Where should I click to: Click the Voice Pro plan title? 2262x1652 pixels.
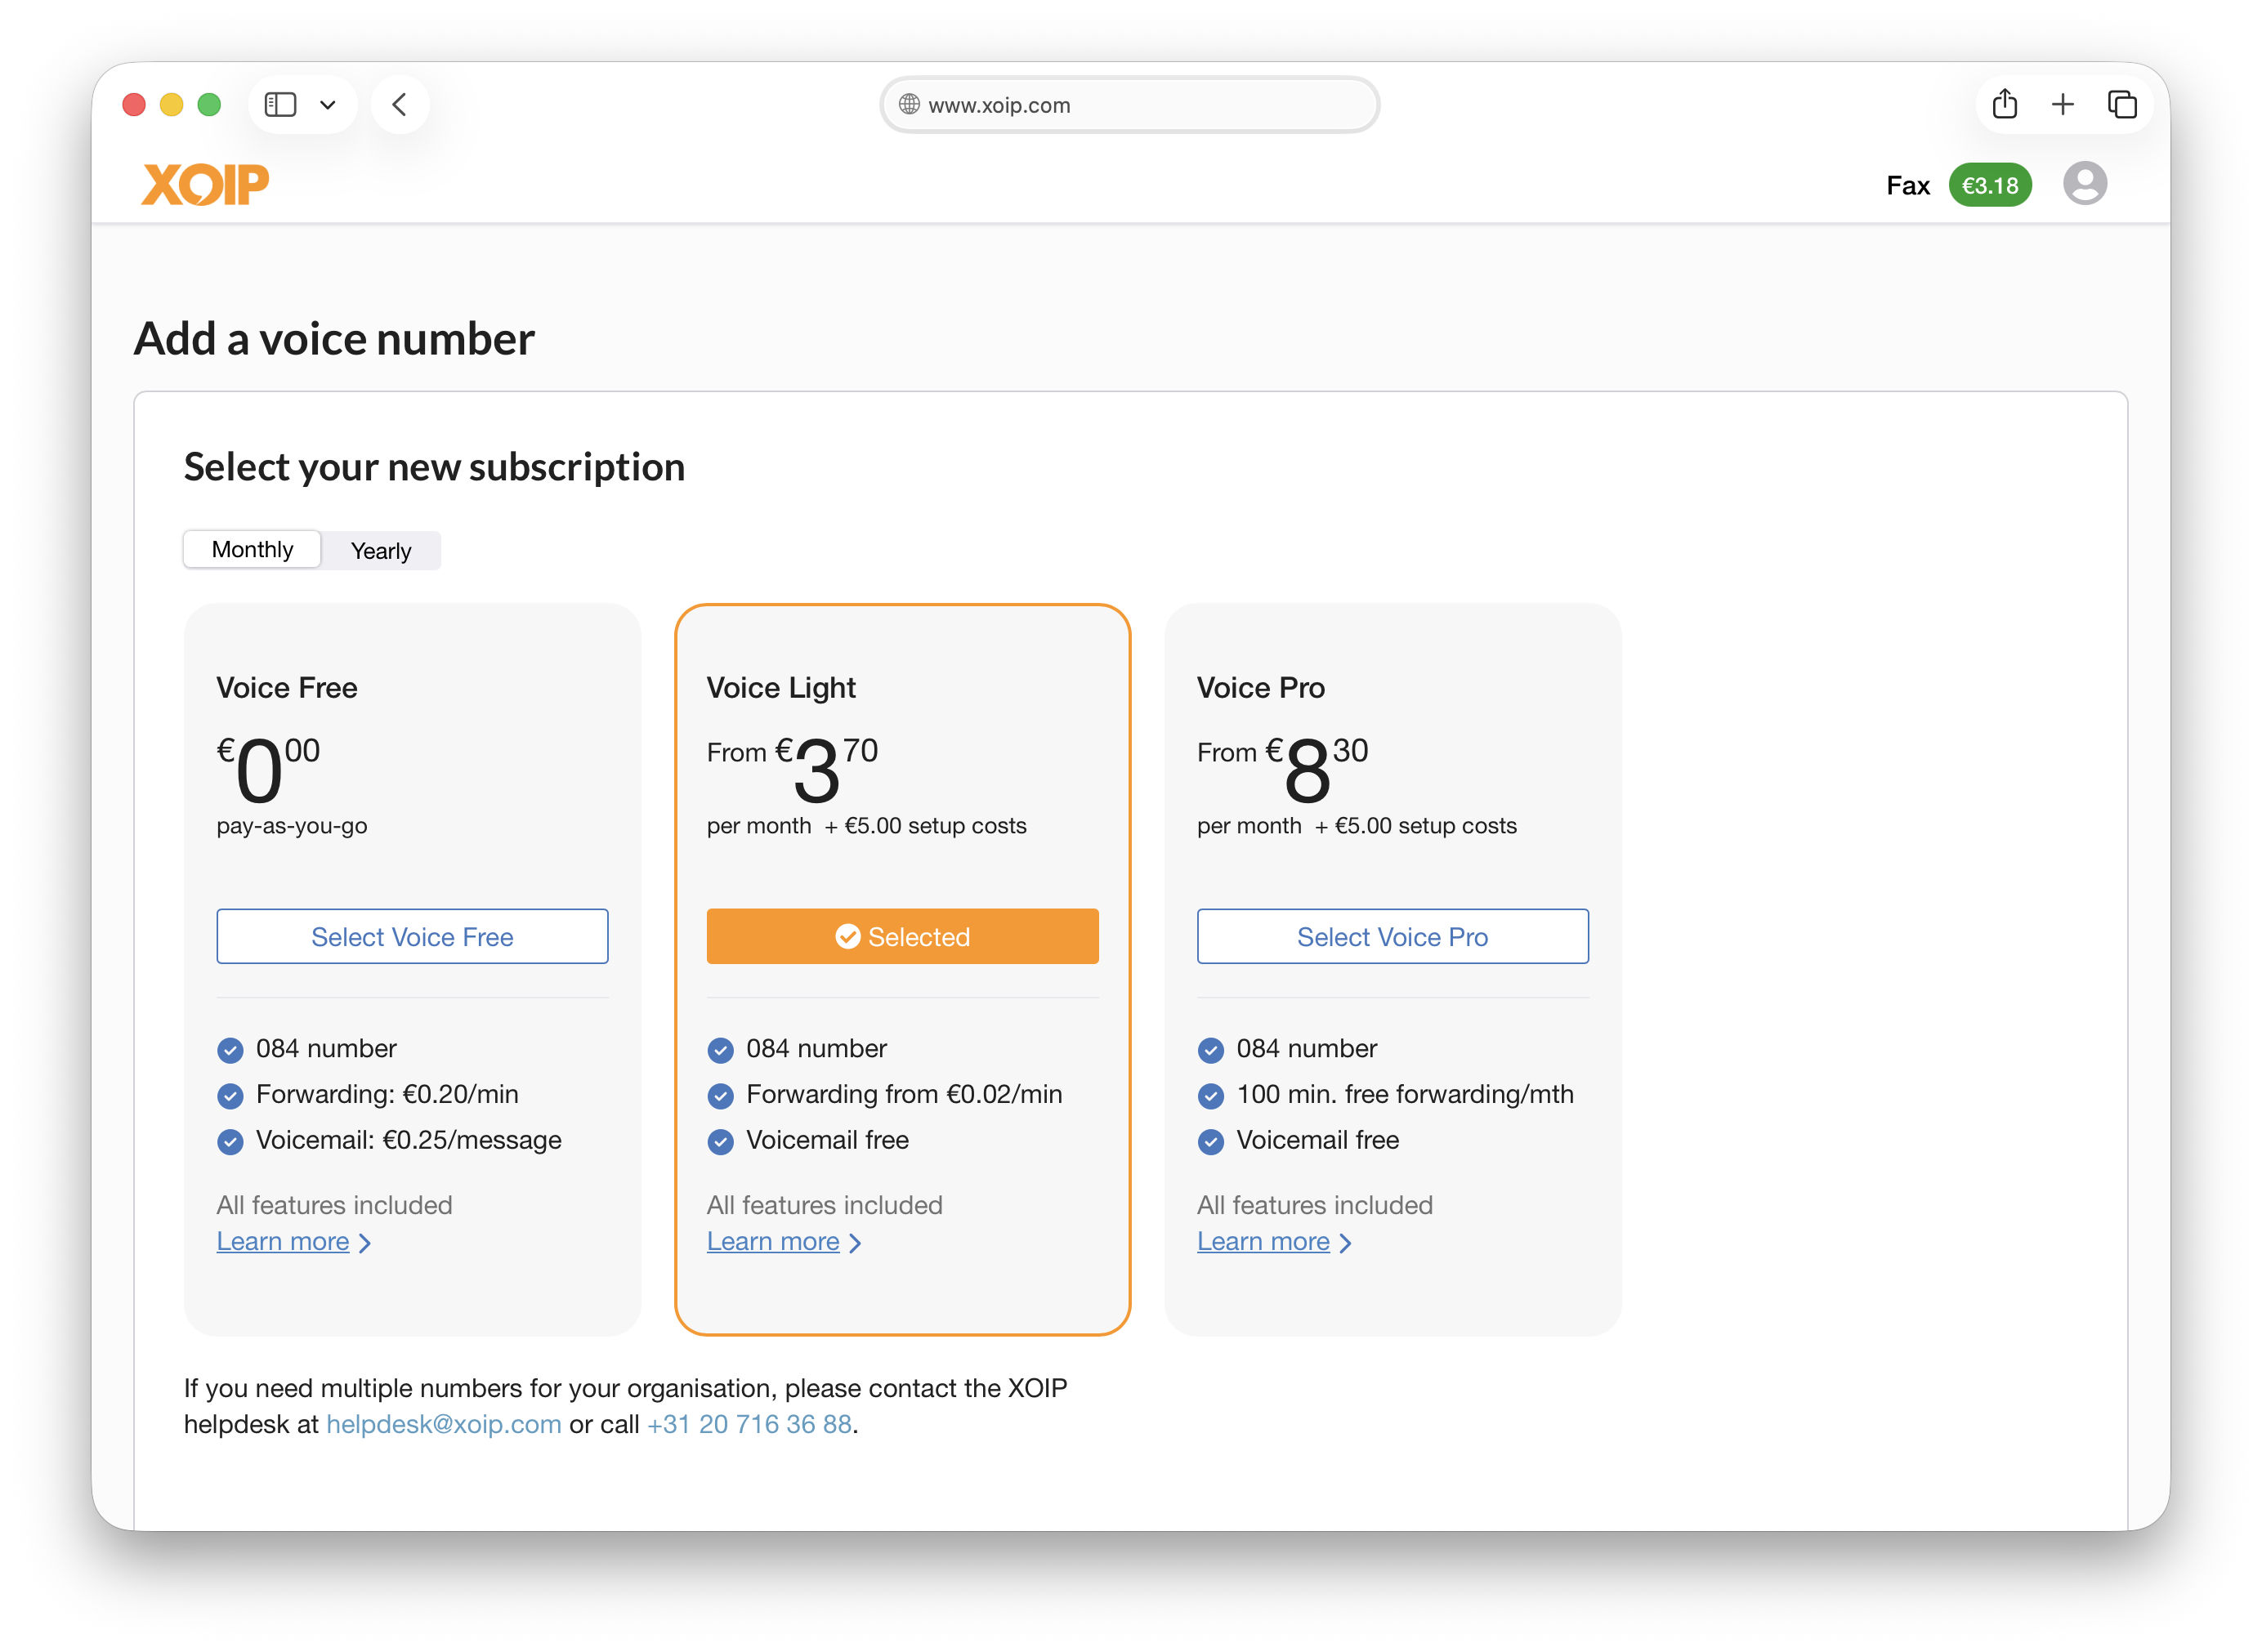(1260, 688)
